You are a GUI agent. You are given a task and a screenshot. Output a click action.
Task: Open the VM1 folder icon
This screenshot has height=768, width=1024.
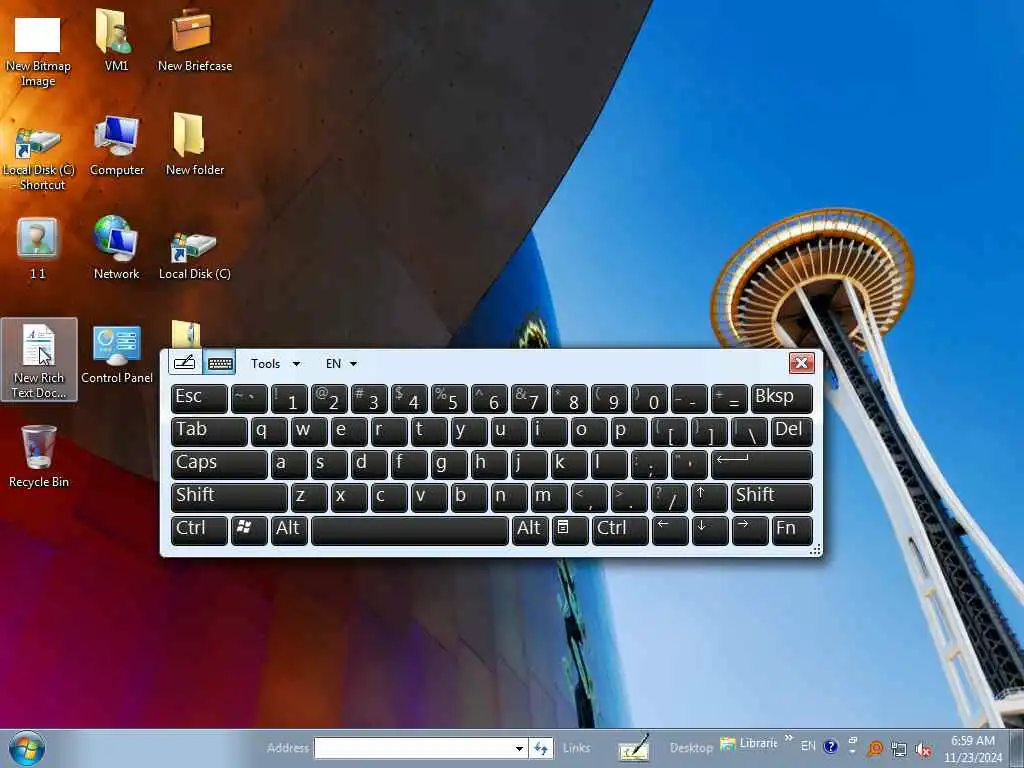pos(116,41)
